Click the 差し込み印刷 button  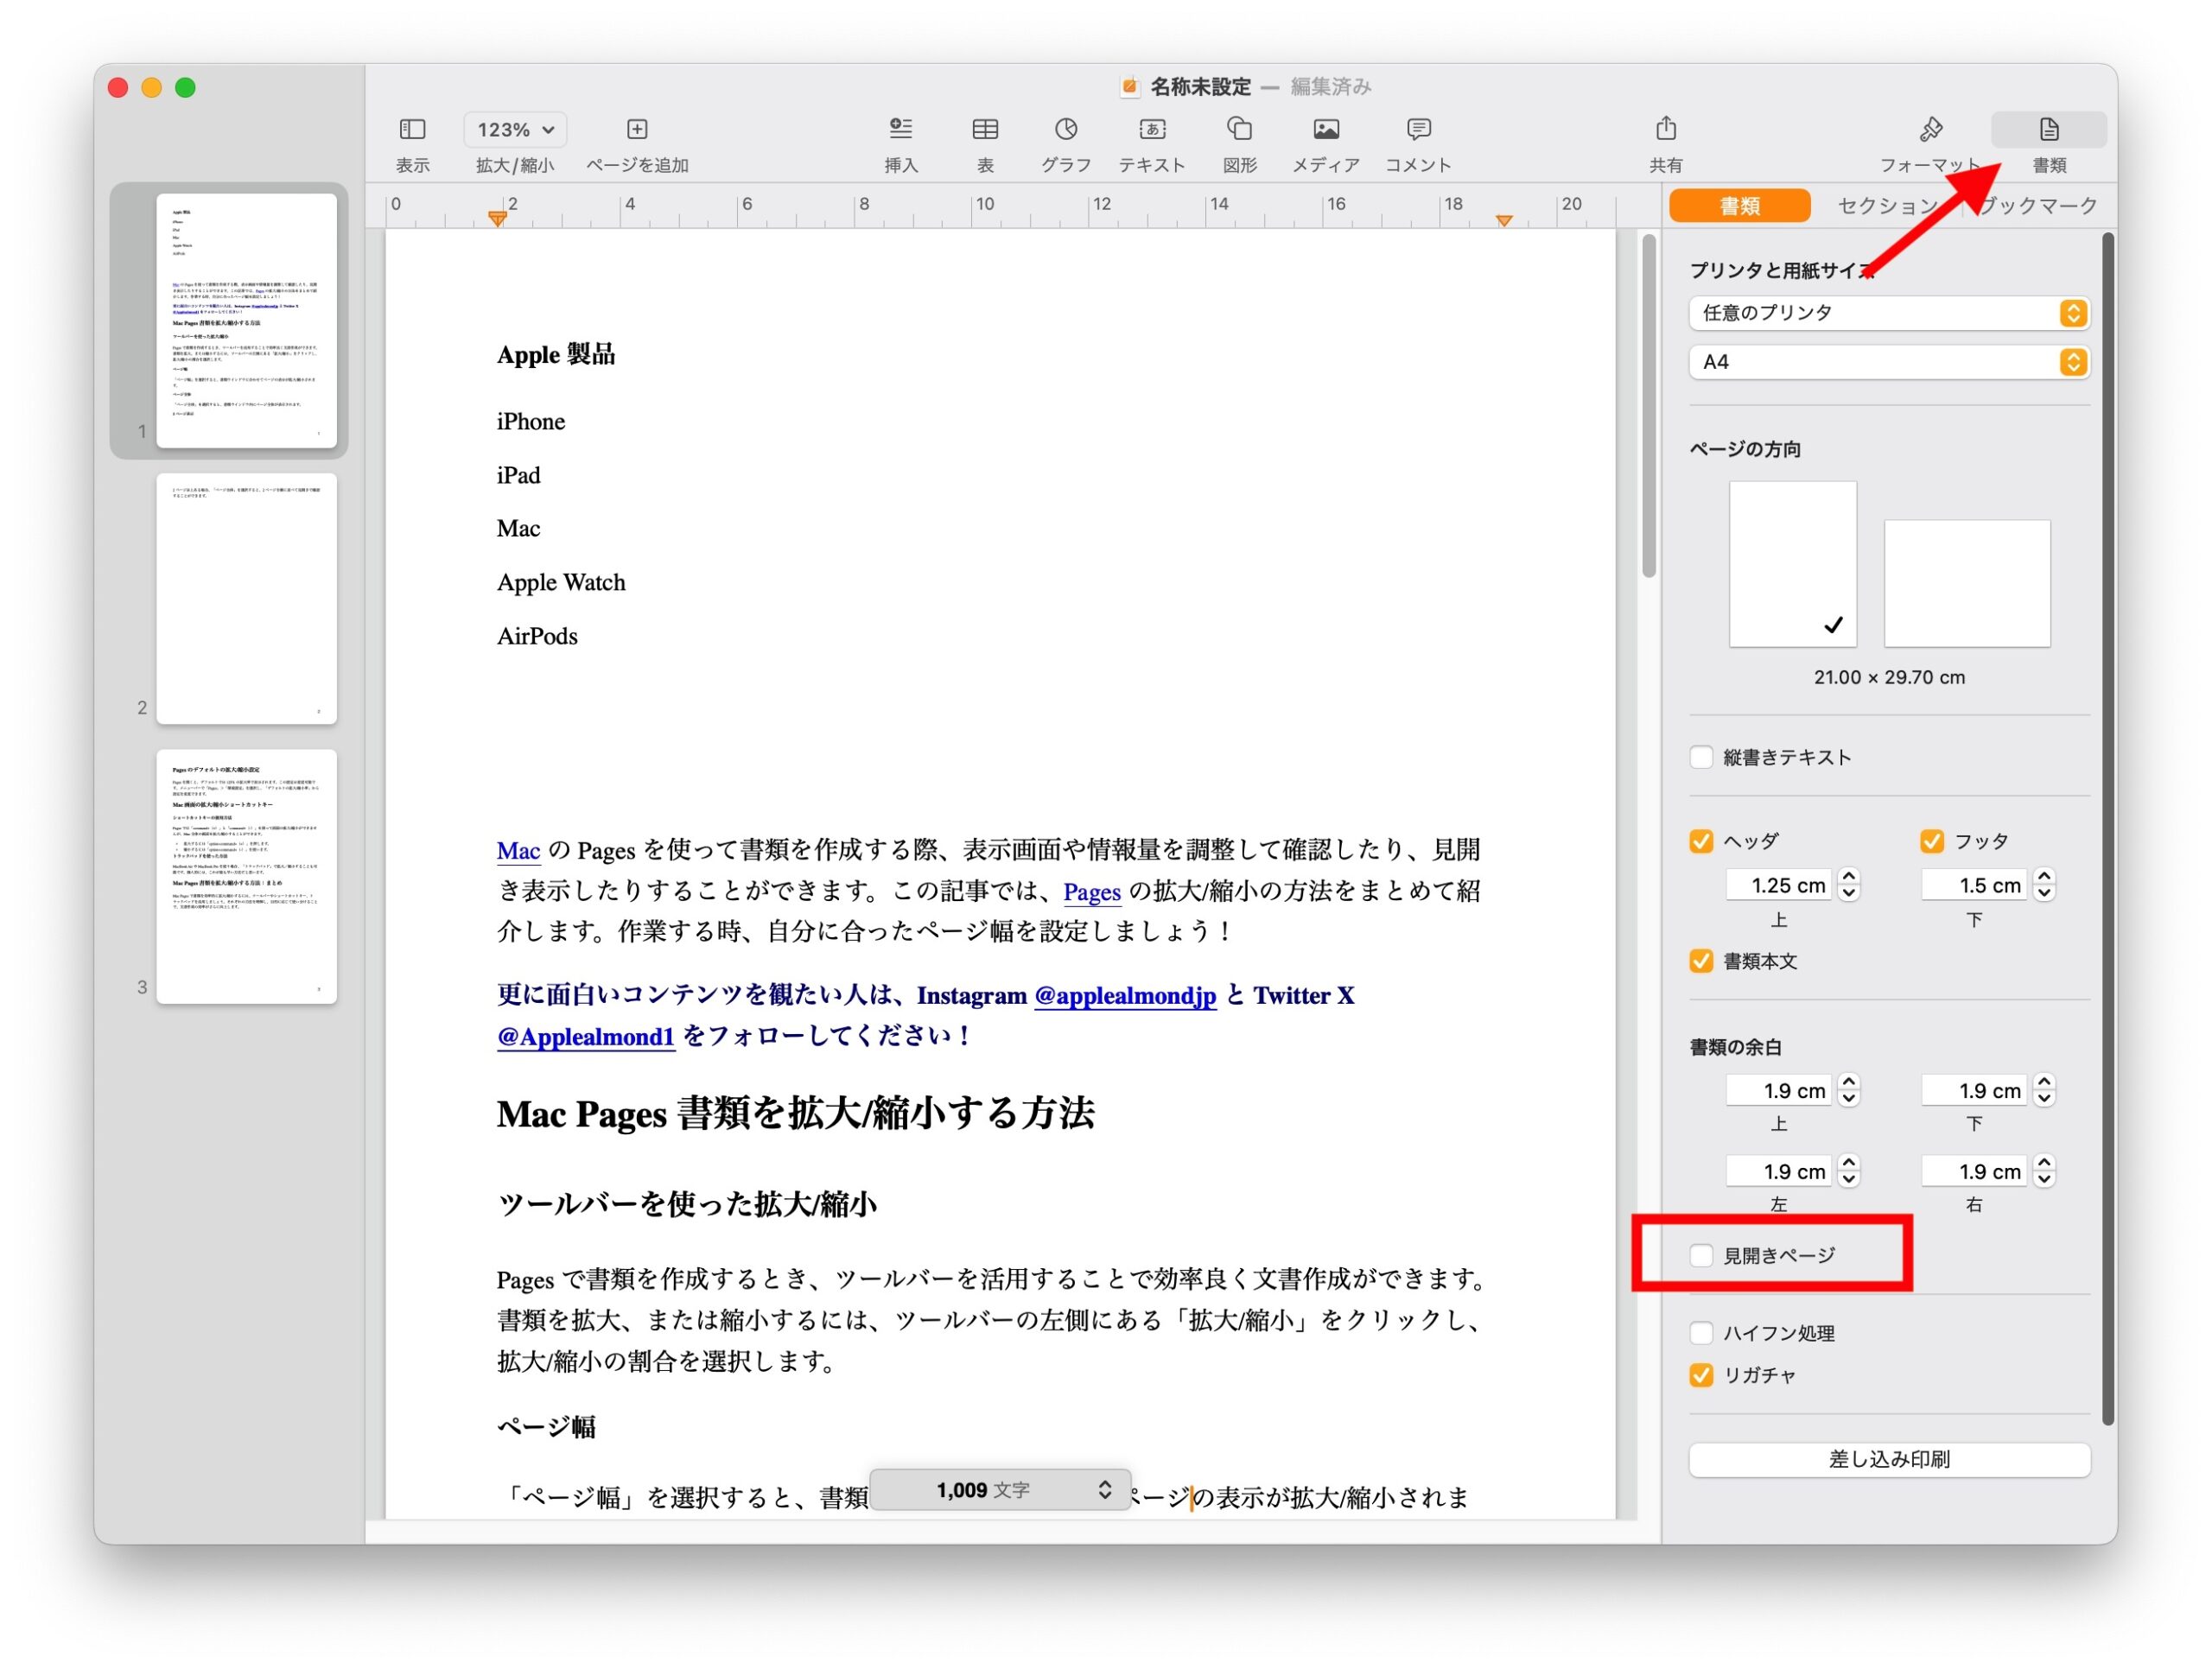tap(1888, 1459)
